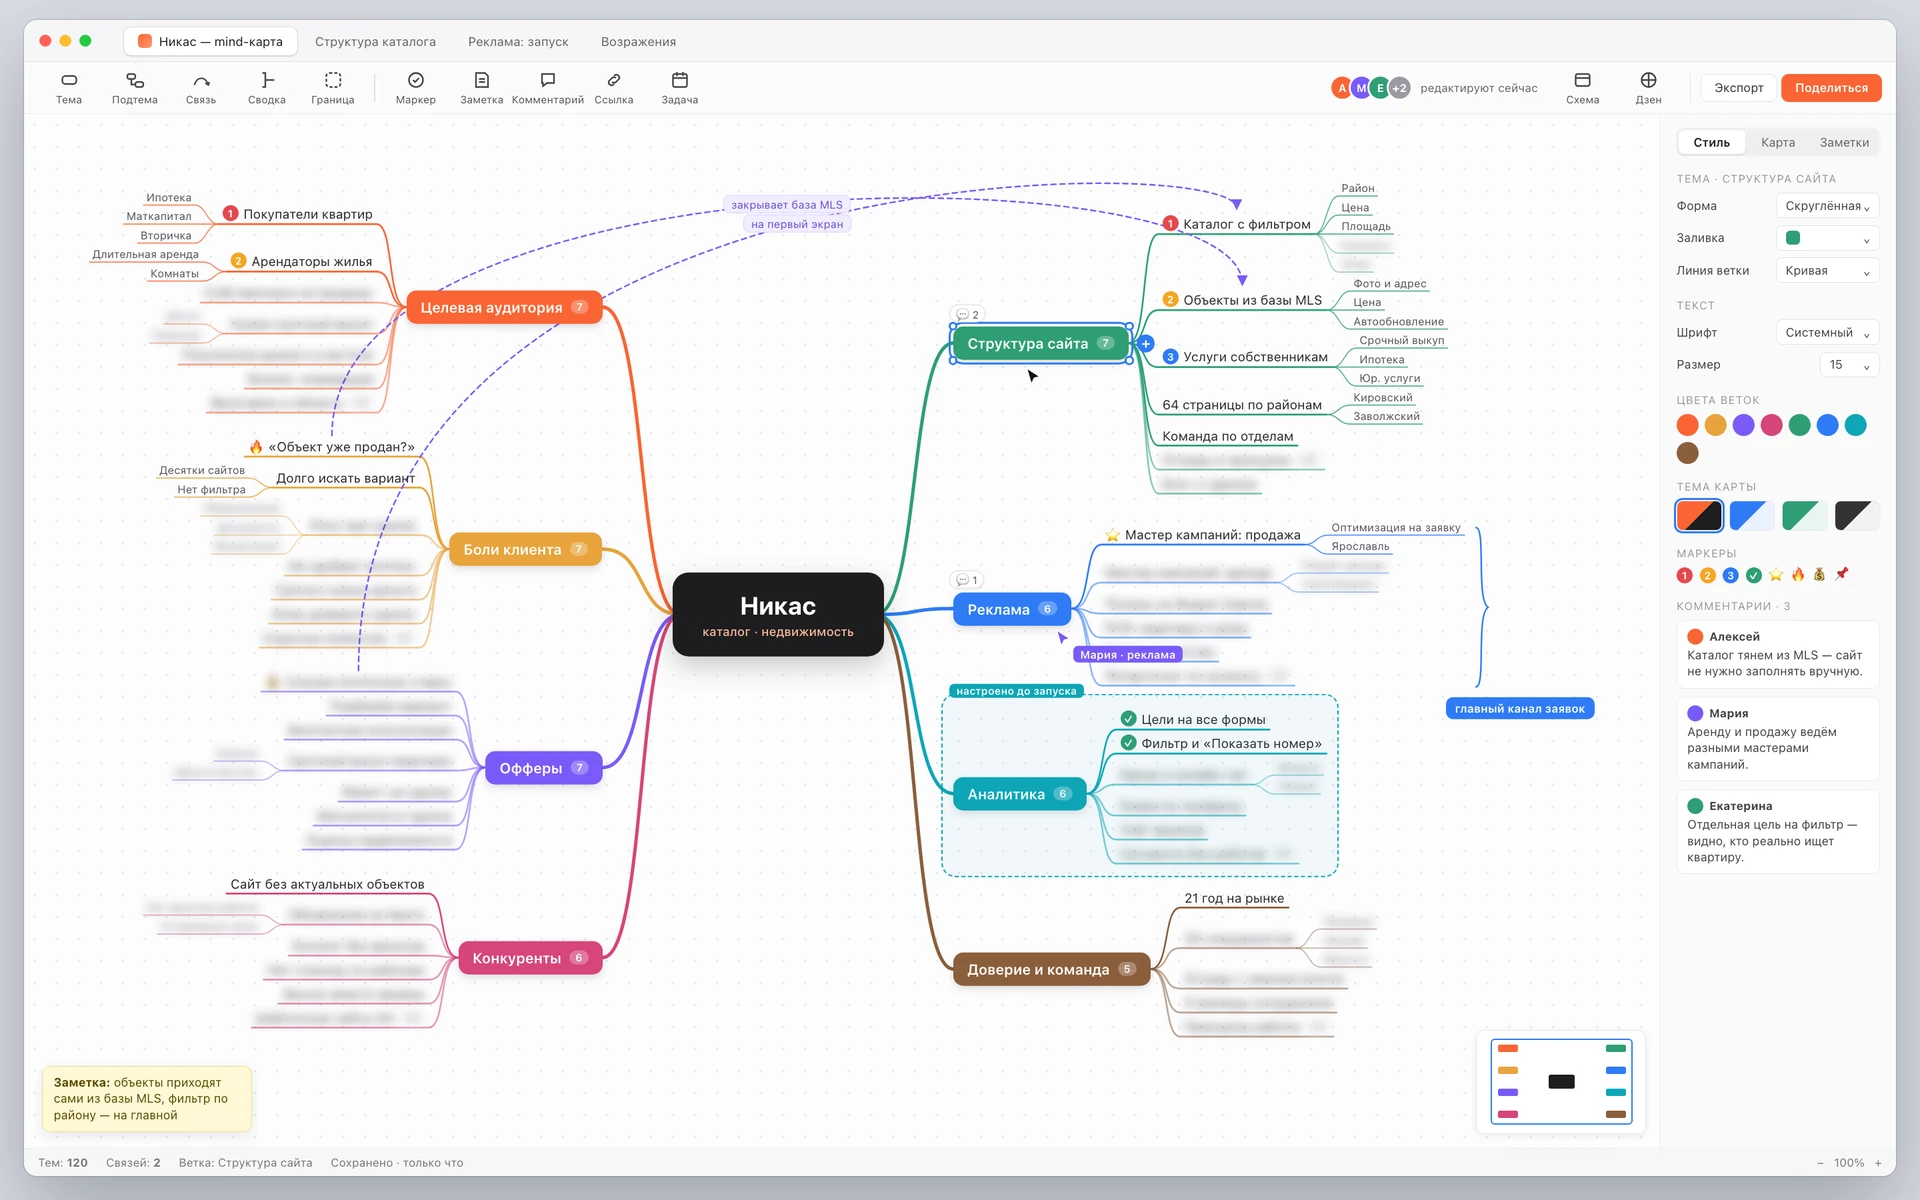The height and width of the screenshot is (1200, 1920).
Task: Choose the purple branch color swatch
Action: pos(1743,425)
